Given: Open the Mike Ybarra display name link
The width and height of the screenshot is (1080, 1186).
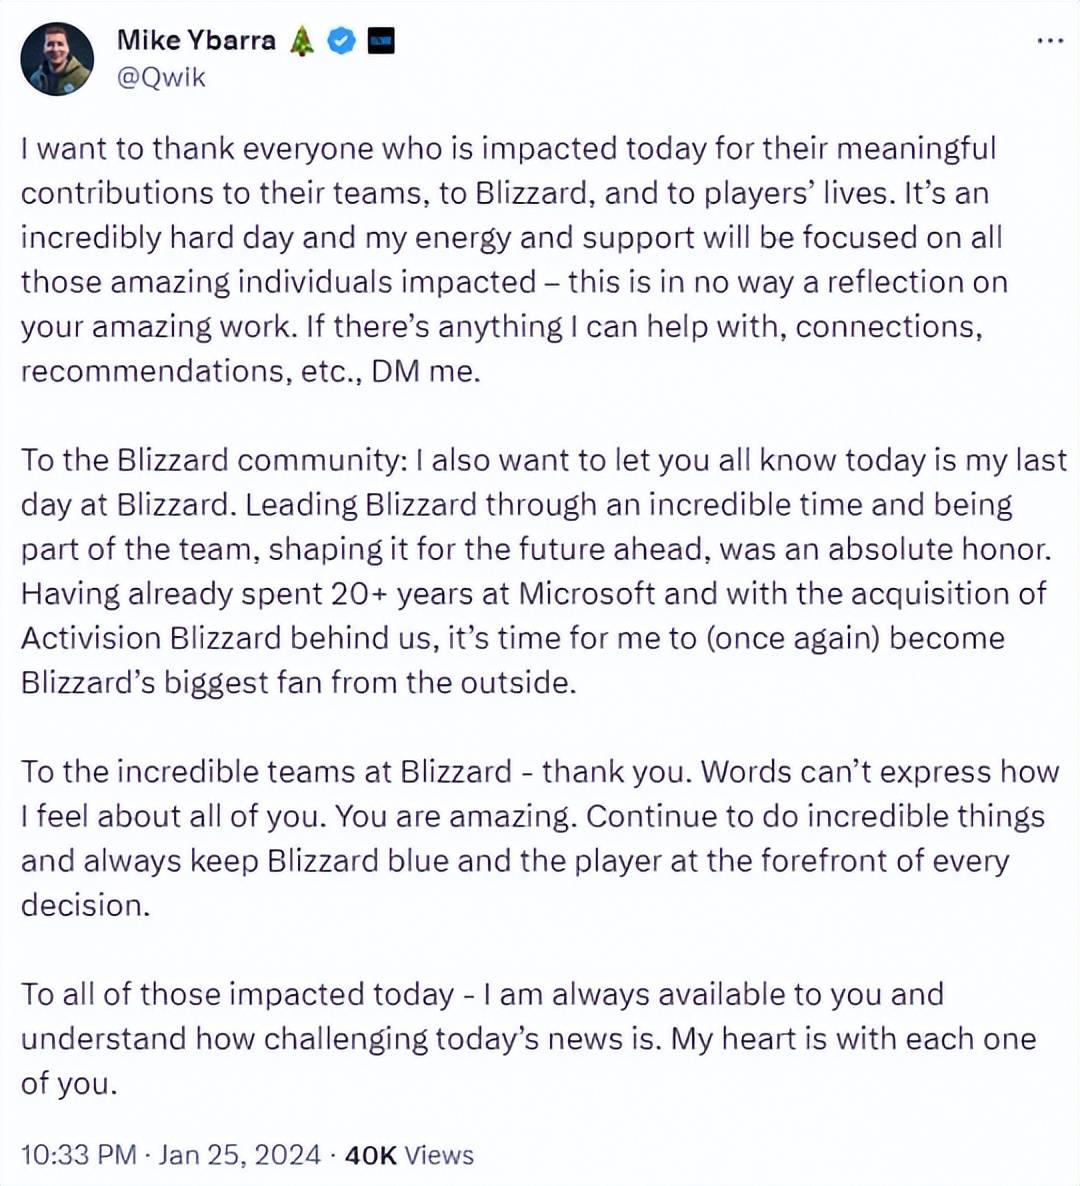Looking at the screenshot, I should click(196, 40).
